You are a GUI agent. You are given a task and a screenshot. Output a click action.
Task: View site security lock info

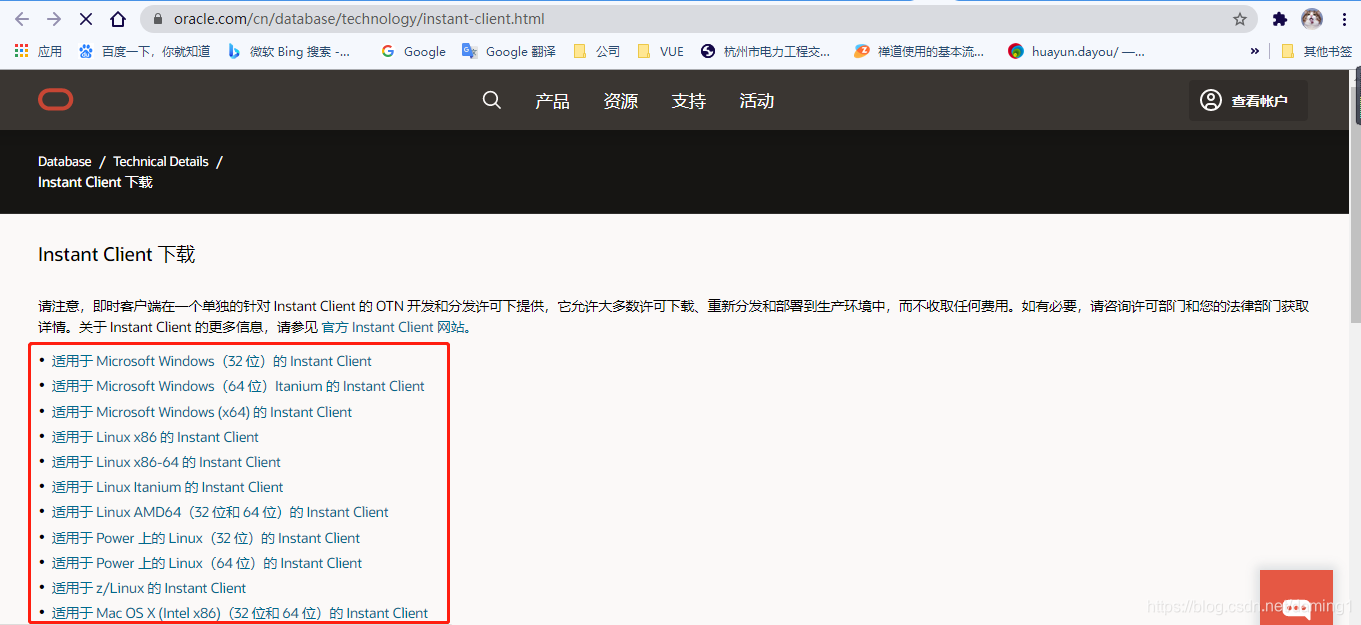(x=158, y=19)
